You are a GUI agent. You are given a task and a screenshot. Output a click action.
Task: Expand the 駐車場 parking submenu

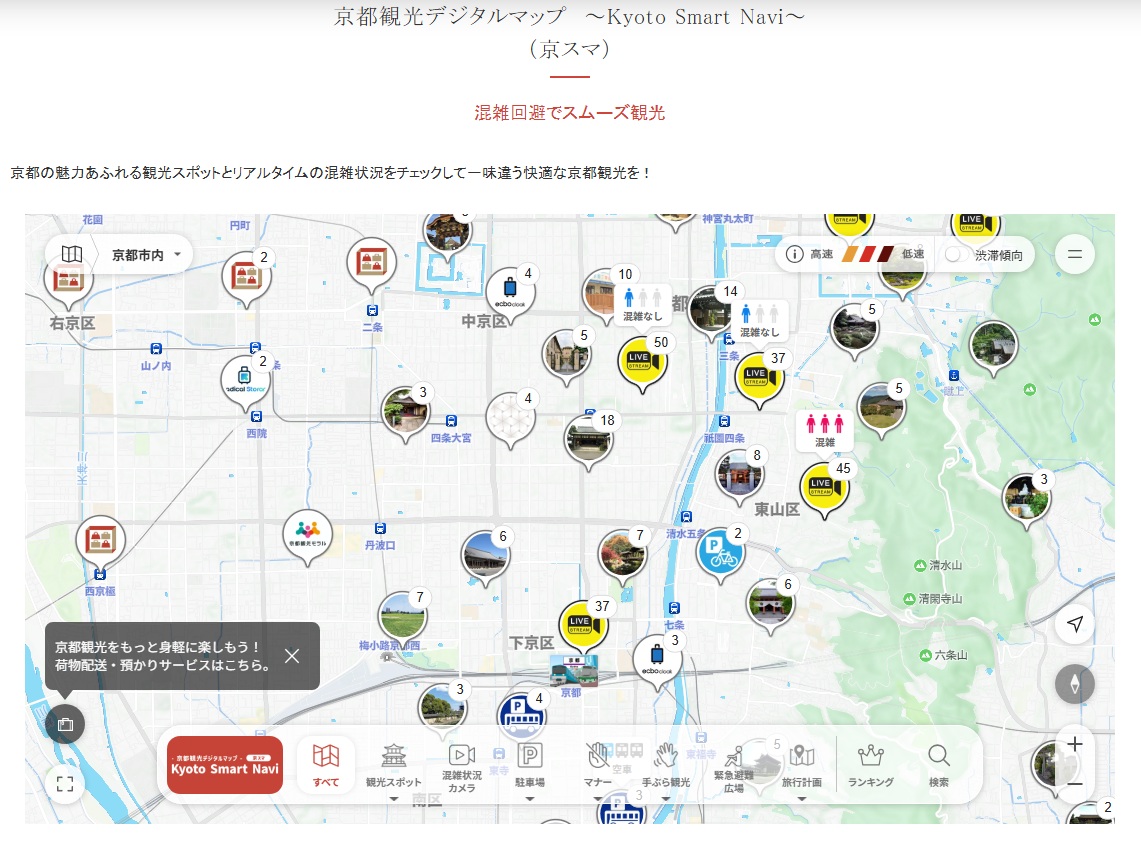529,799
